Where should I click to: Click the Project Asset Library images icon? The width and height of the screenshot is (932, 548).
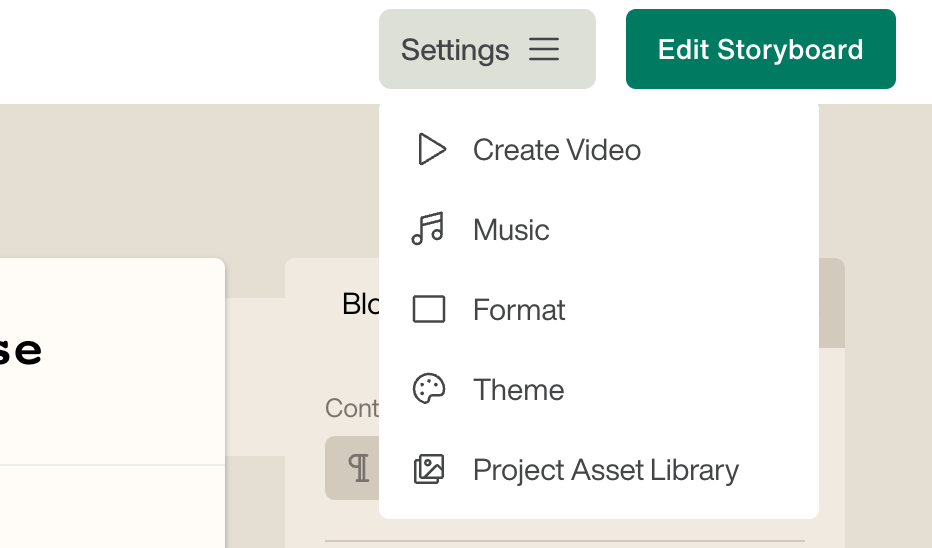coord(429,469)
